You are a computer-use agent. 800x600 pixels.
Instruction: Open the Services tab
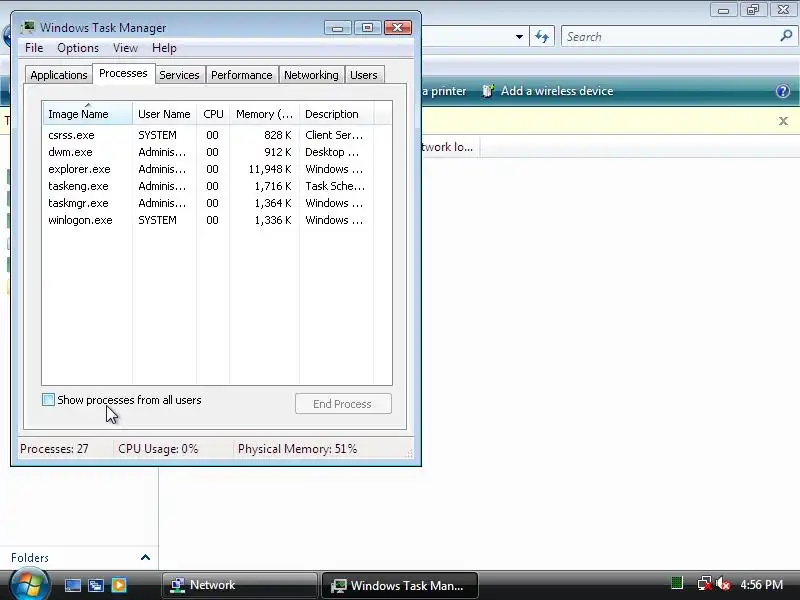179,75
